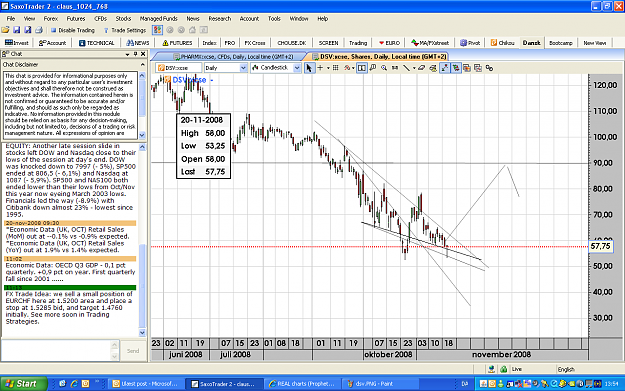Switch to the New View tab

pos(595,43)
